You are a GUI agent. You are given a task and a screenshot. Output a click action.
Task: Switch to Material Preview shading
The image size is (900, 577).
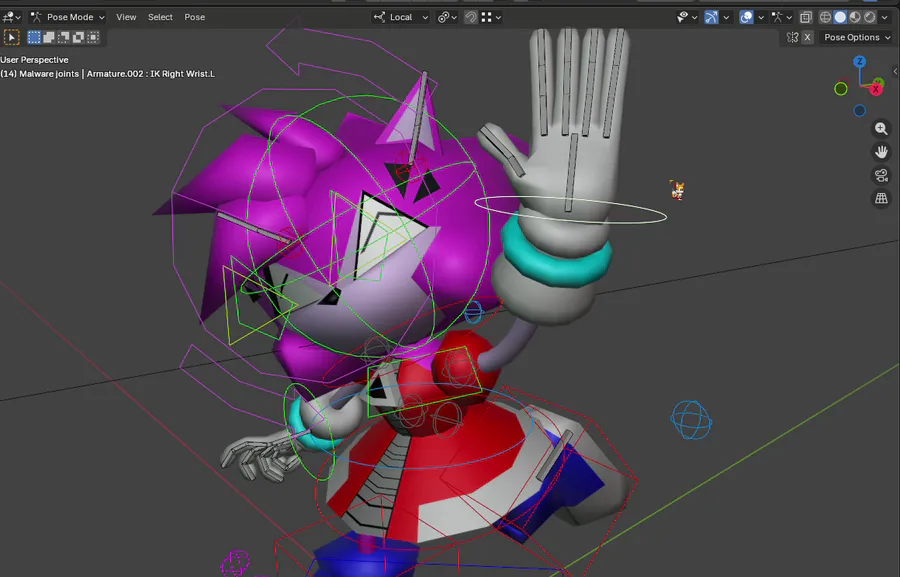[x=855, y=17]
